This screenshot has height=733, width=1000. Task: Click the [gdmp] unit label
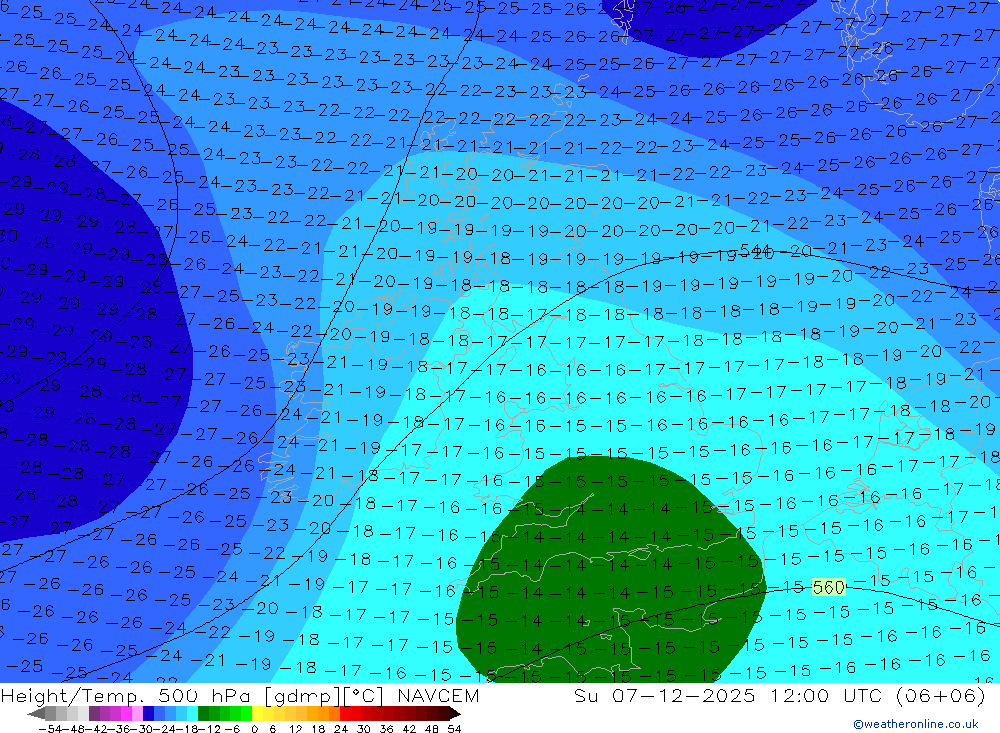(x=302, y=695)
